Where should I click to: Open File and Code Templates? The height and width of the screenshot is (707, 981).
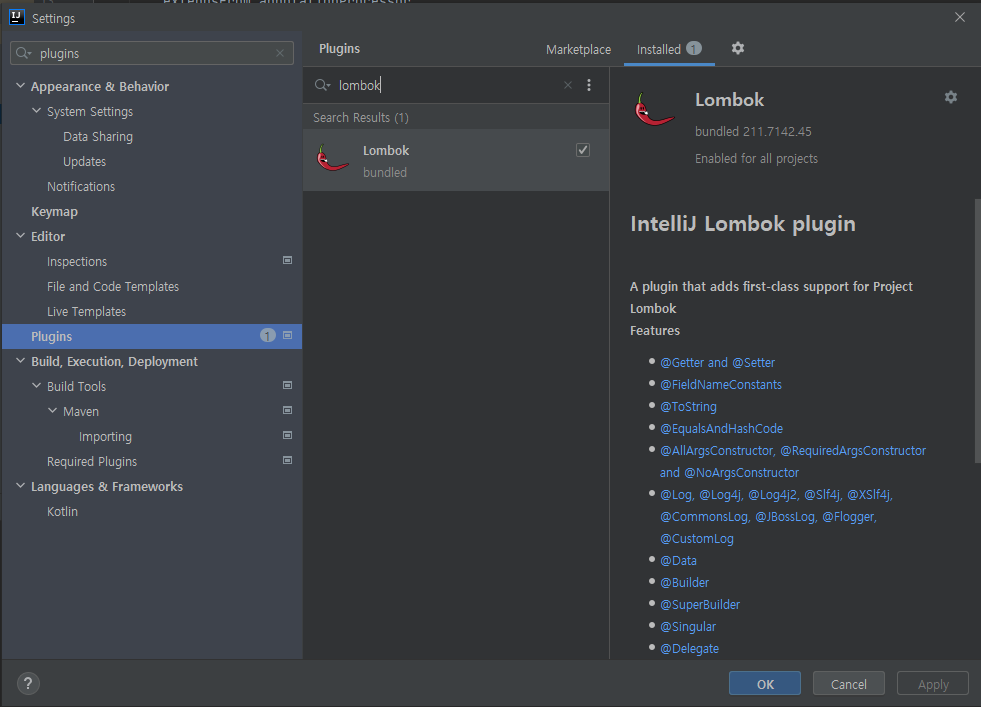113,287
